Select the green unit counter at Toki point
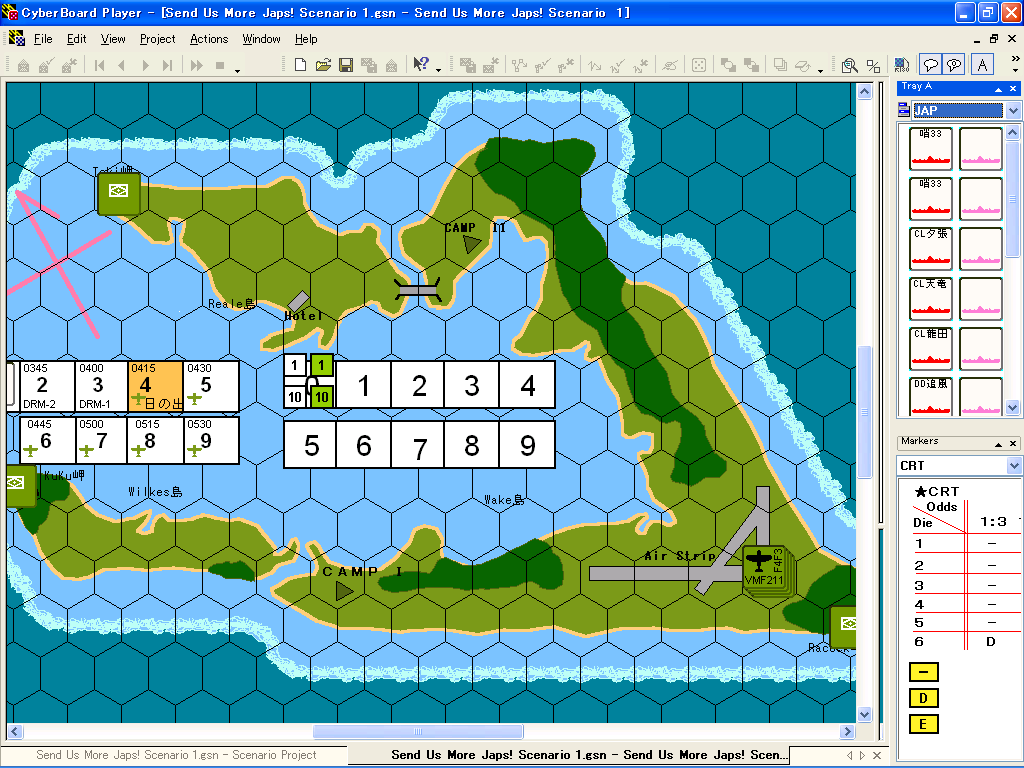Viewport: 1024px width, 768px height. pos(118,194)
